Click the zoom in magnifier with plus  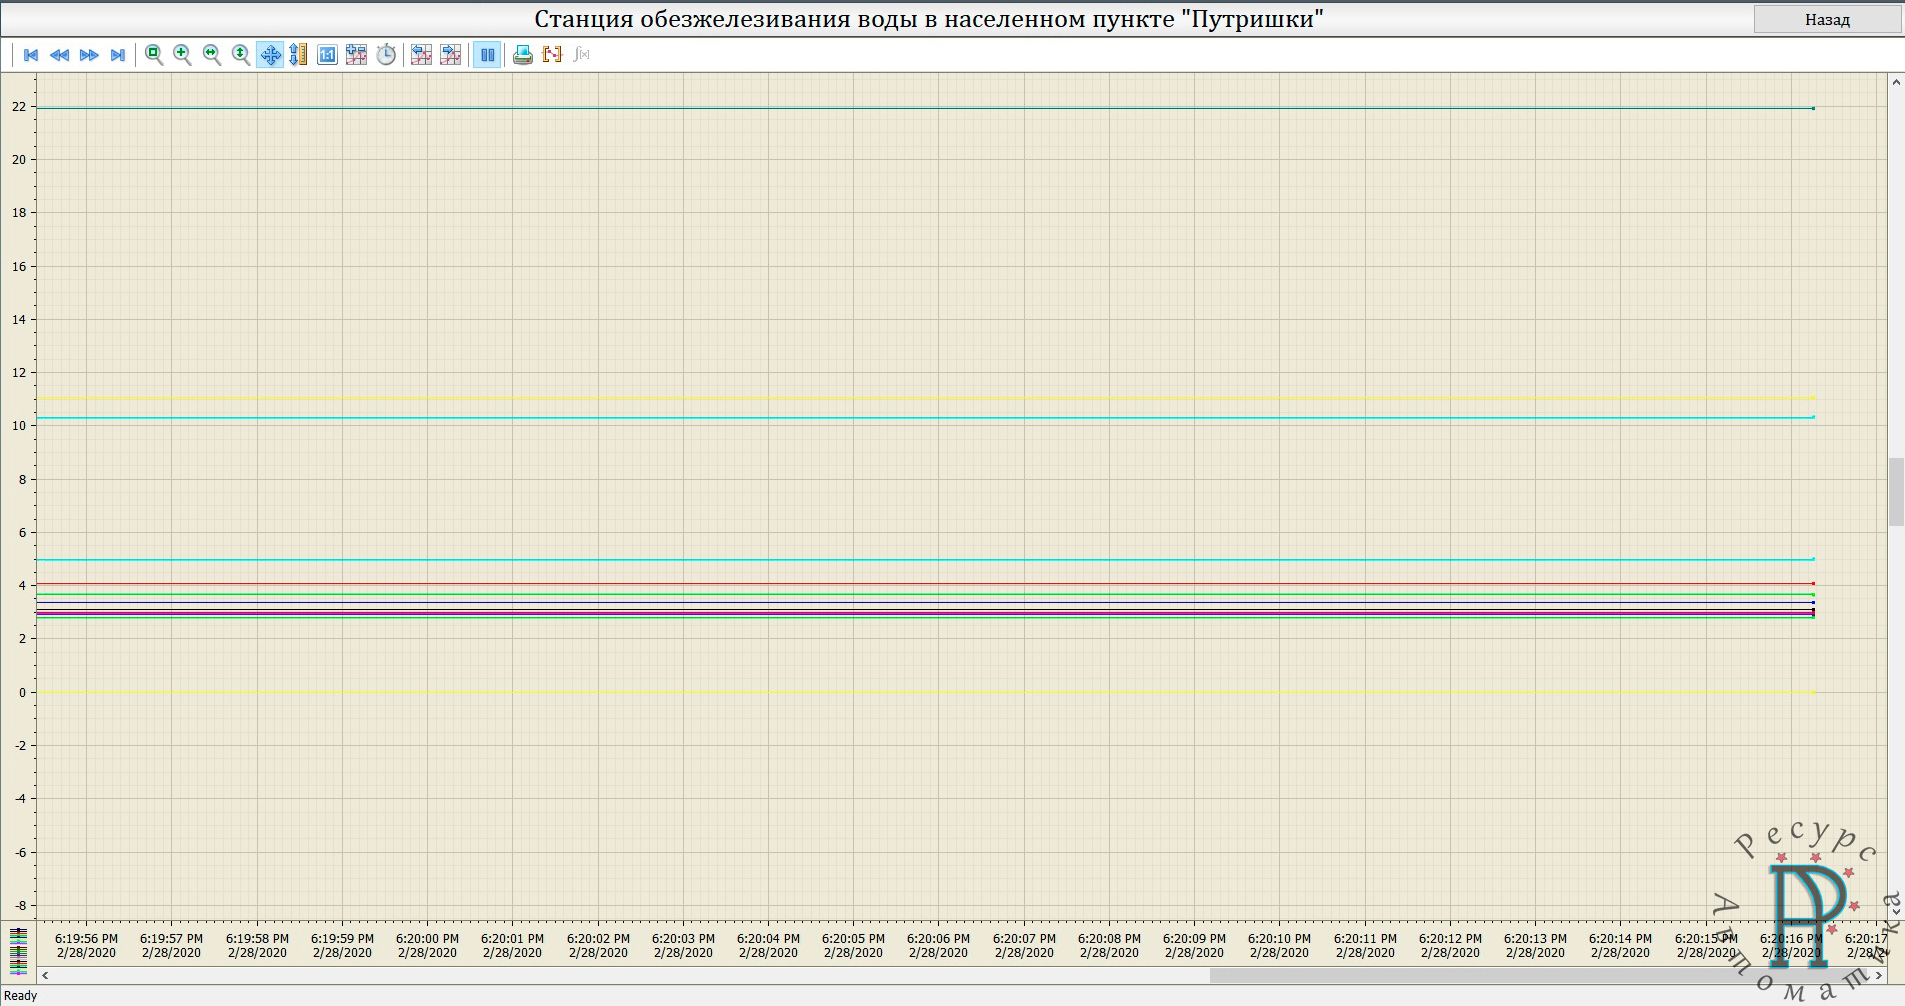click(x=182, y=55)
